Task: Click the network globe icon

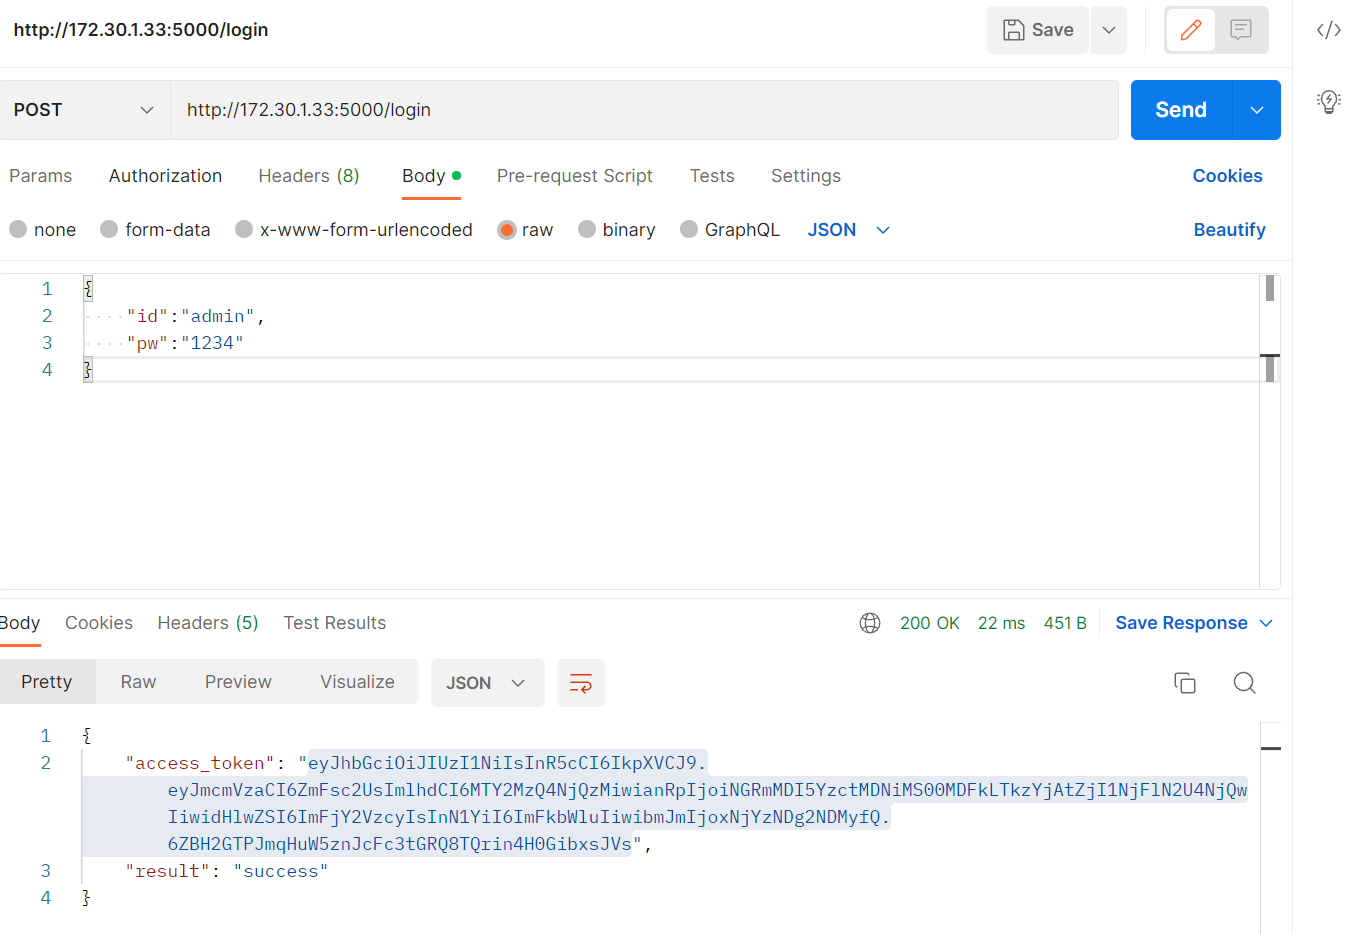Action: [x=870, y=623]
